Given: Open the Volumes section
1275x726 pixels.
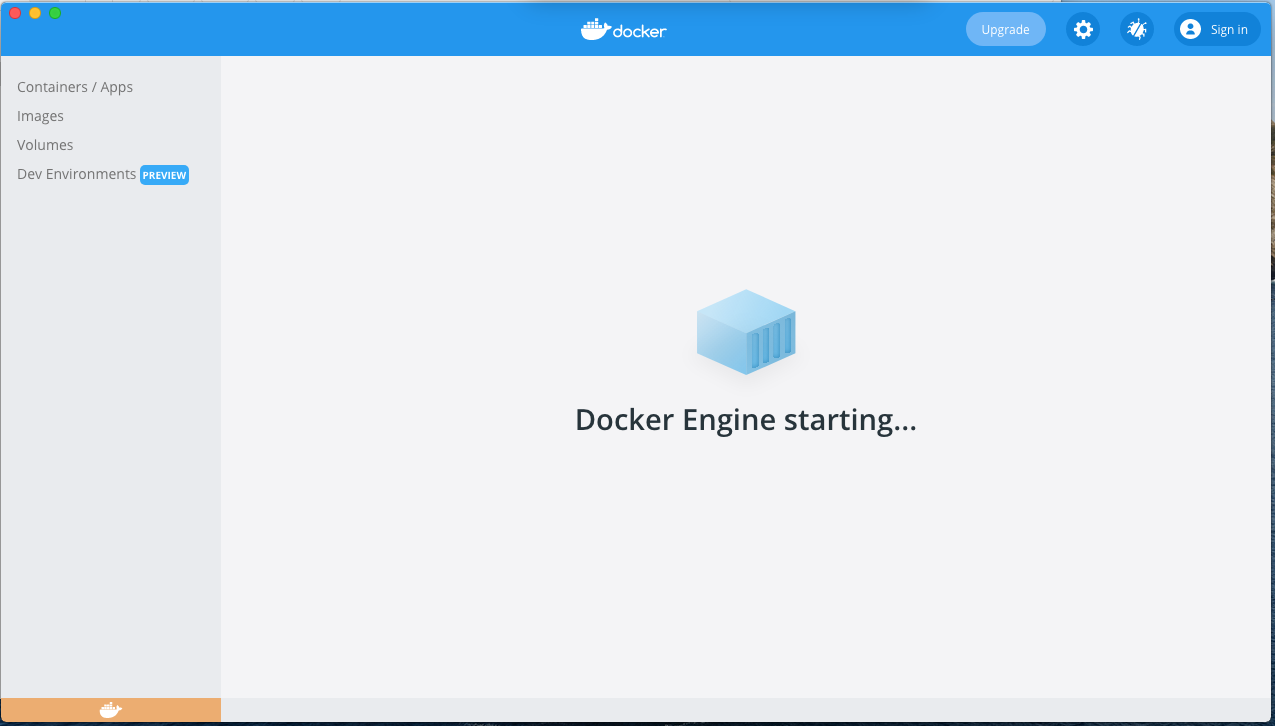Looking at the screenshot, I should coord(45,145).
